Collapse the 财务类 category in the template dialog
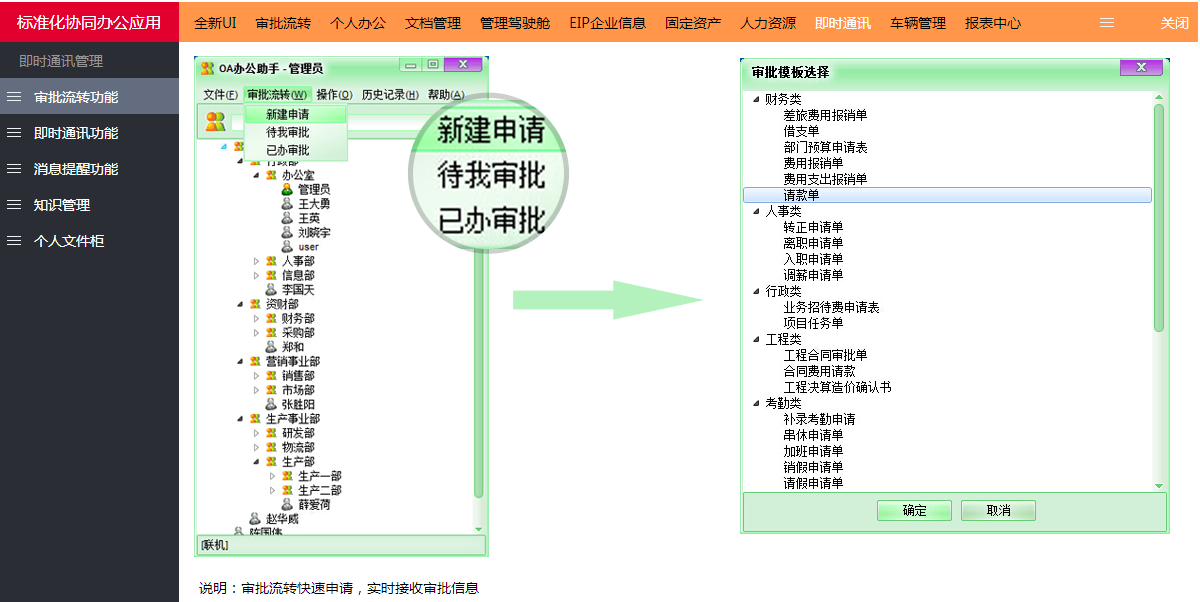This screenshot has width=1200, height=602. pyautogui.click(x=758, y=98)
